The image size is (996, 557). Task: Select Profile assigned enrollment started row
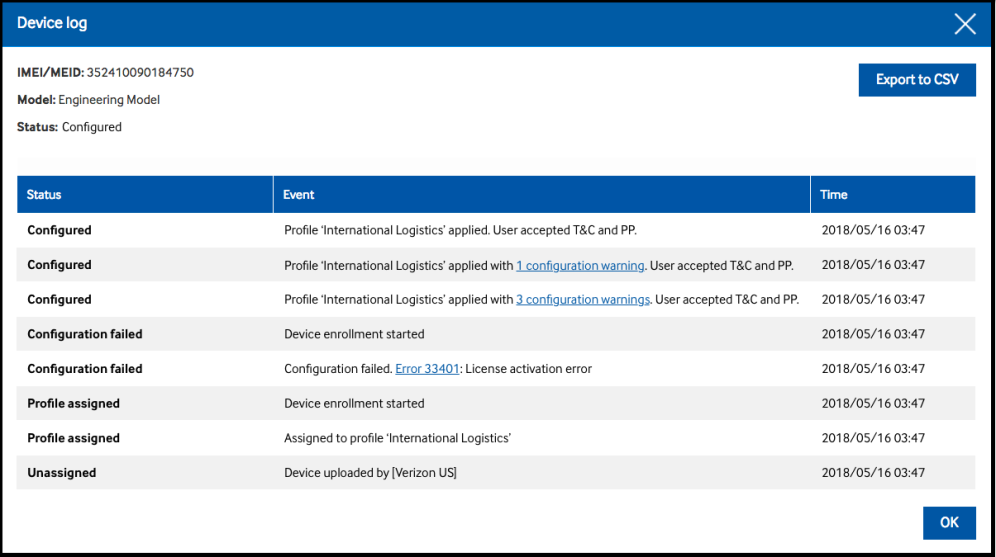coord(496,403)
